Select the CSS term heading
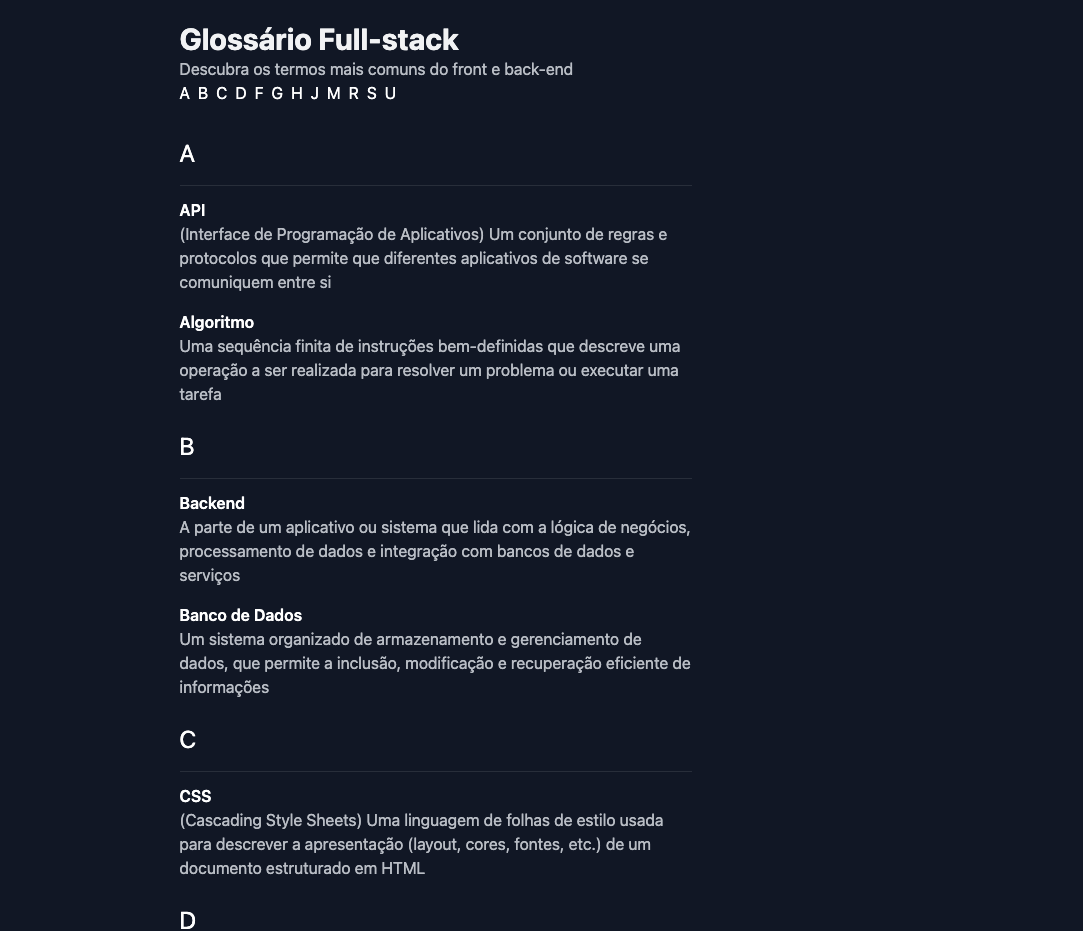 pyautogui.click(x=195, y=796)
